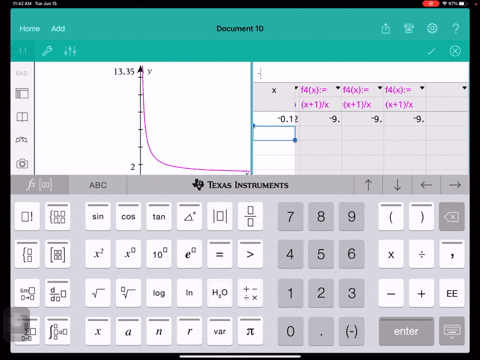Tap the negative (-) key
This screenshot has width=480, height=360.
(x=351, y=331)
